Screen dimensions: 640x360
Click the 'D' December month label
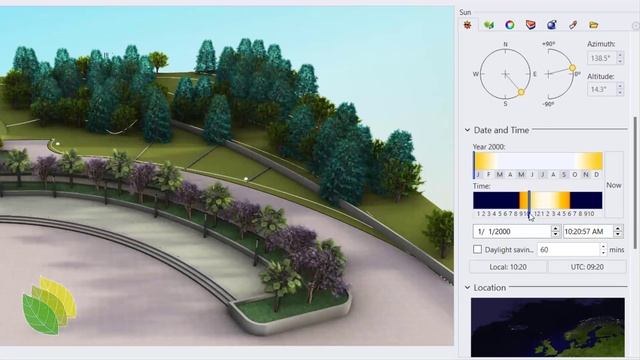click(596, 175)
